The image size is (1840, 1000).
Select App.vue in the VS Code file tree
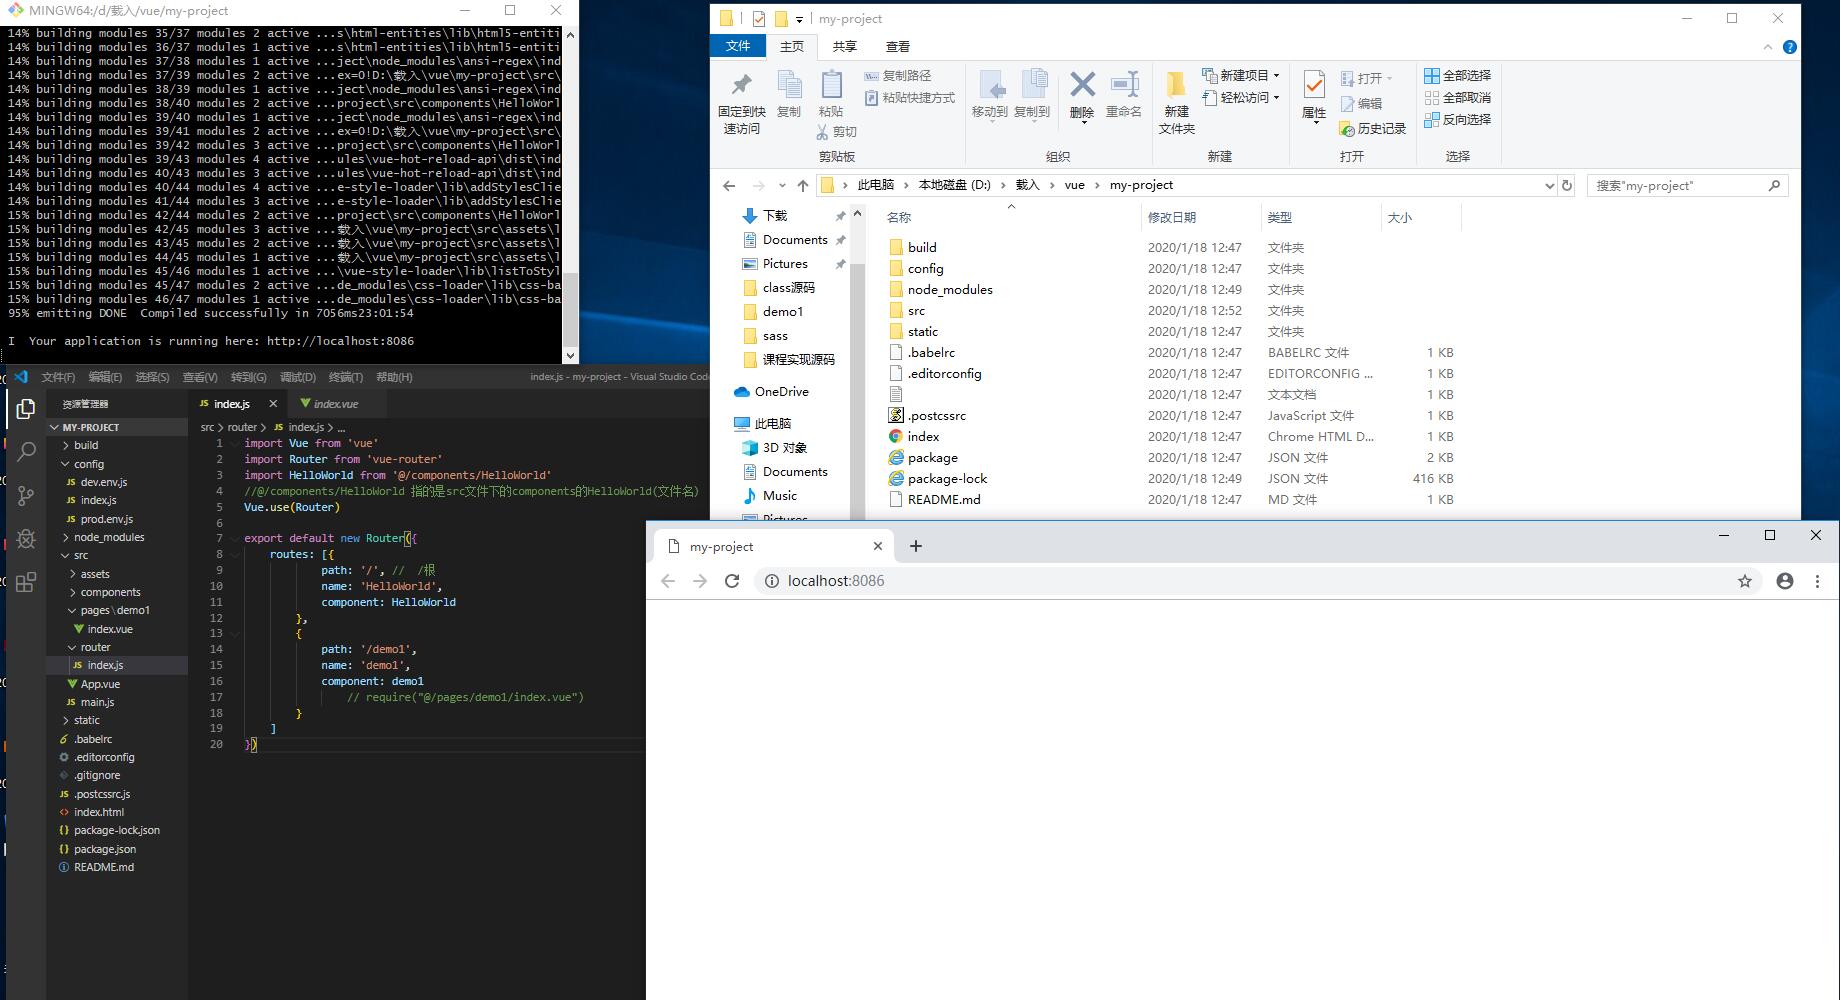100,684
